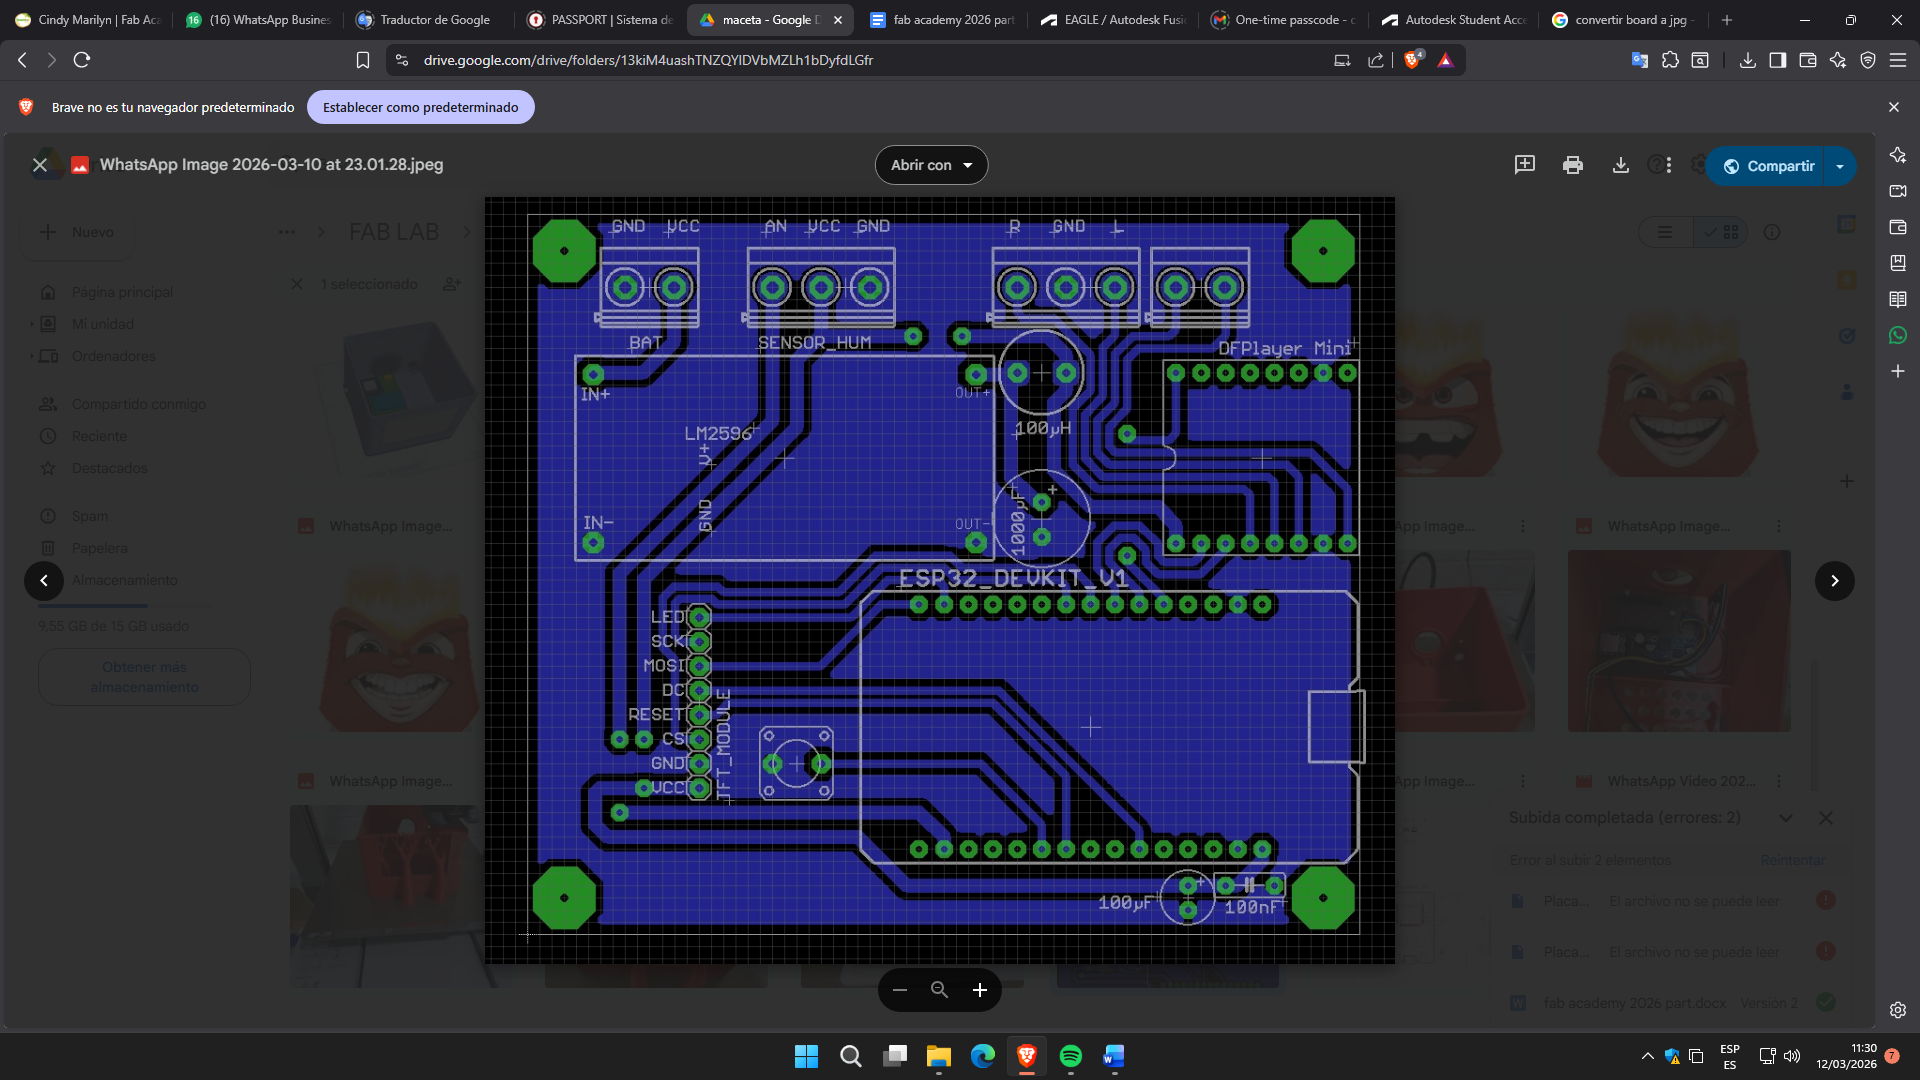Go to the previous image arrow

44,580
